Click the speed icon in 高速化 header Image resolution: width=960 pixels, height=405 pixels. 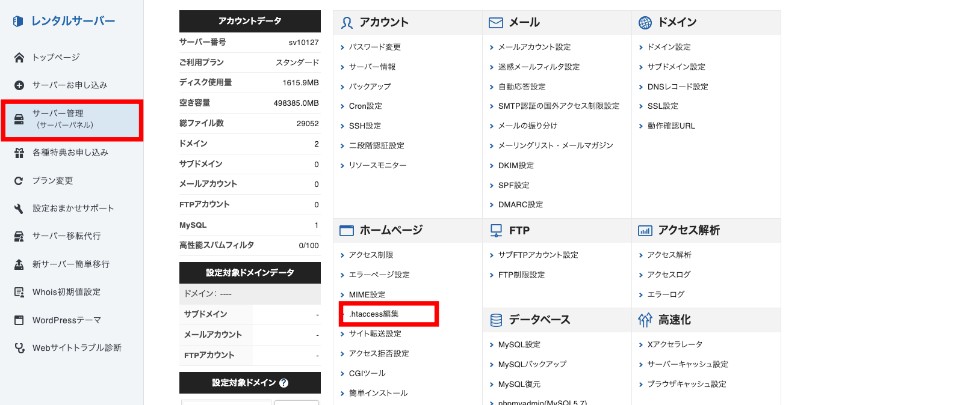point(645,320)
